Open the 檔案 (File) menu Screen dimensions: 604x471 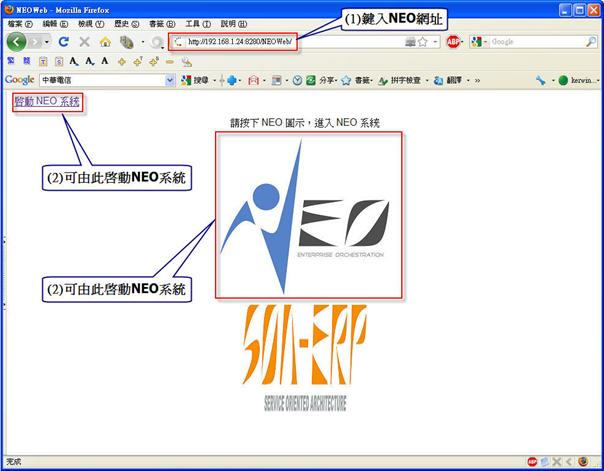point(20,23)
